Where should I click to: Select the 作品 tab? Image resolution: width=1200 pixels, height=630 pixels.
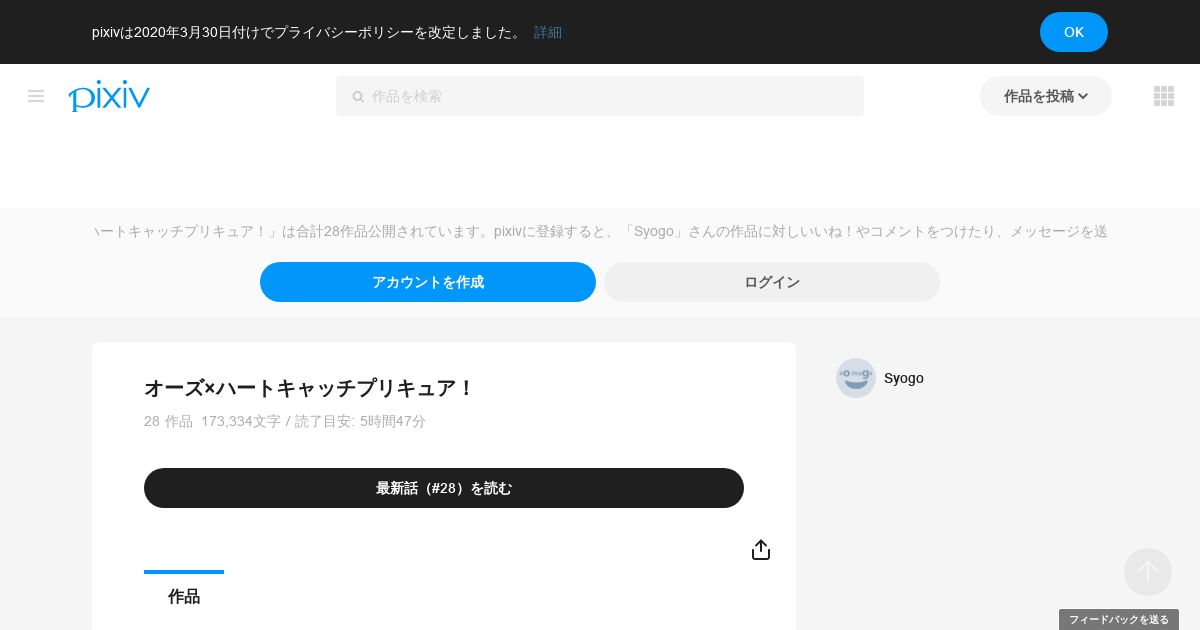coord(184,596)
